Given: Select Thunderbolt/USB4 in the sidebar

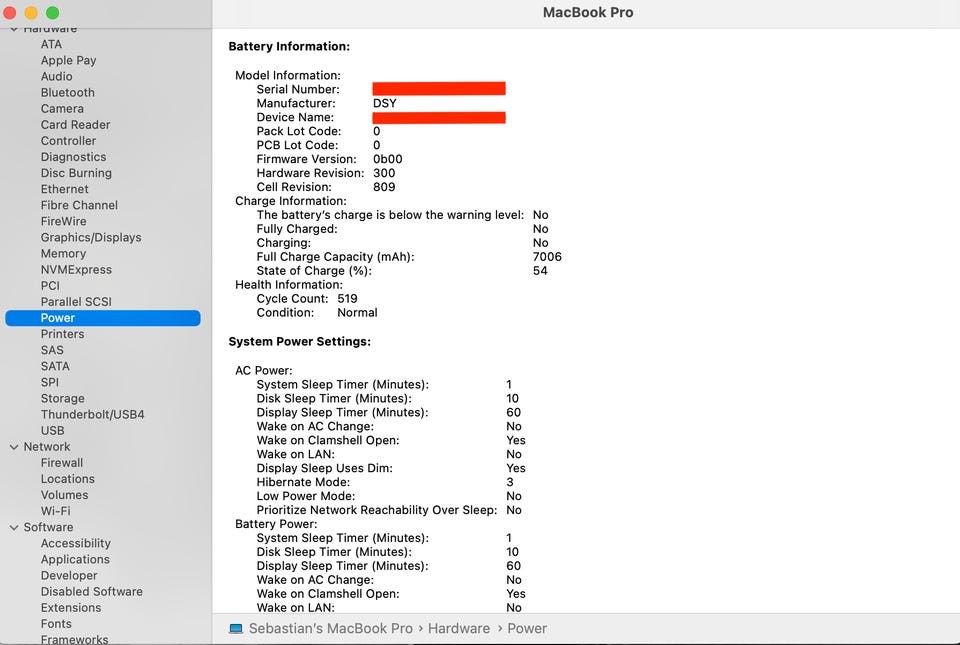Looking at the screenshot, I should click(x=92, y=414).
